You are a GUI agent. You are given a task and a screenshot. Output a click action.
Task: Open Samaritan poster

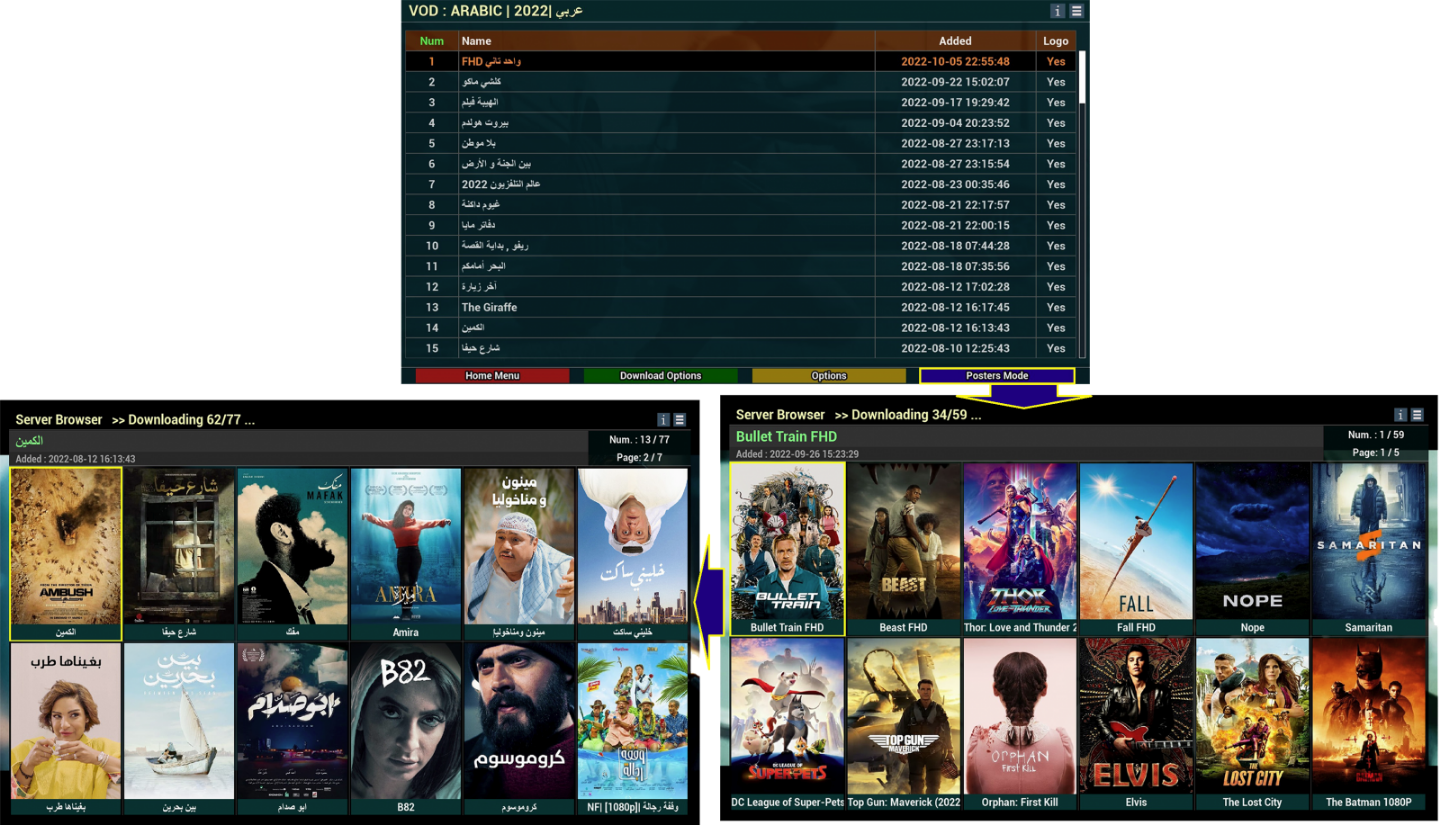tap(1368, 549)
